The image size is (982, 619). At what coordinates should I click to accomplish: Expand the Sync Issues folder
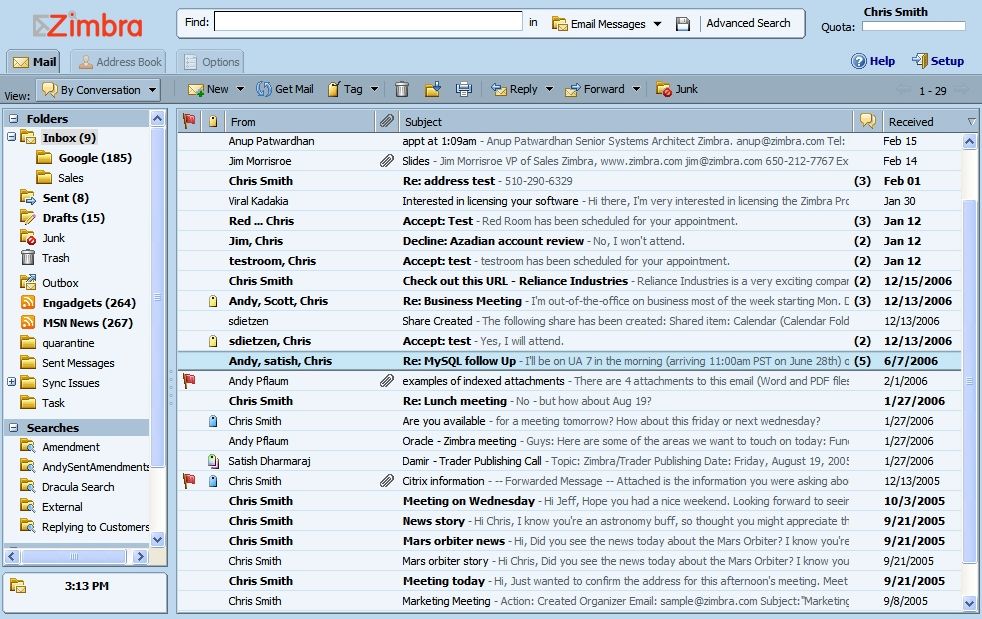(x=11, y=382)
